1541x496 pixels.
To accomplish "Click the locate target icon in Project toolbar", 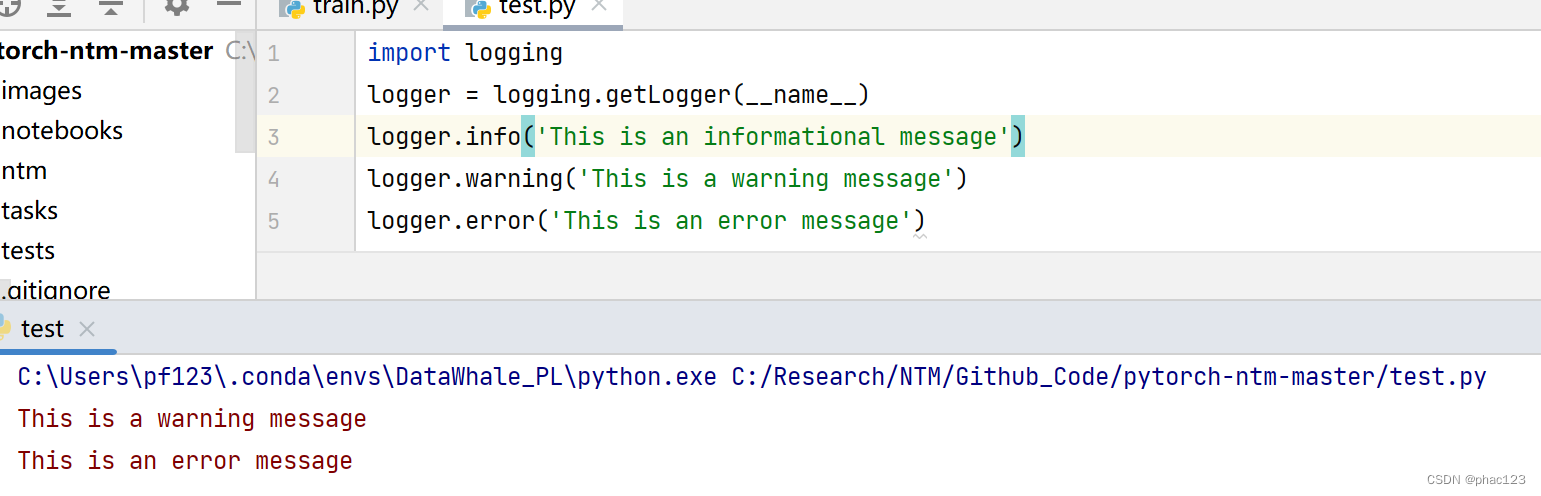I will point(8,6).
